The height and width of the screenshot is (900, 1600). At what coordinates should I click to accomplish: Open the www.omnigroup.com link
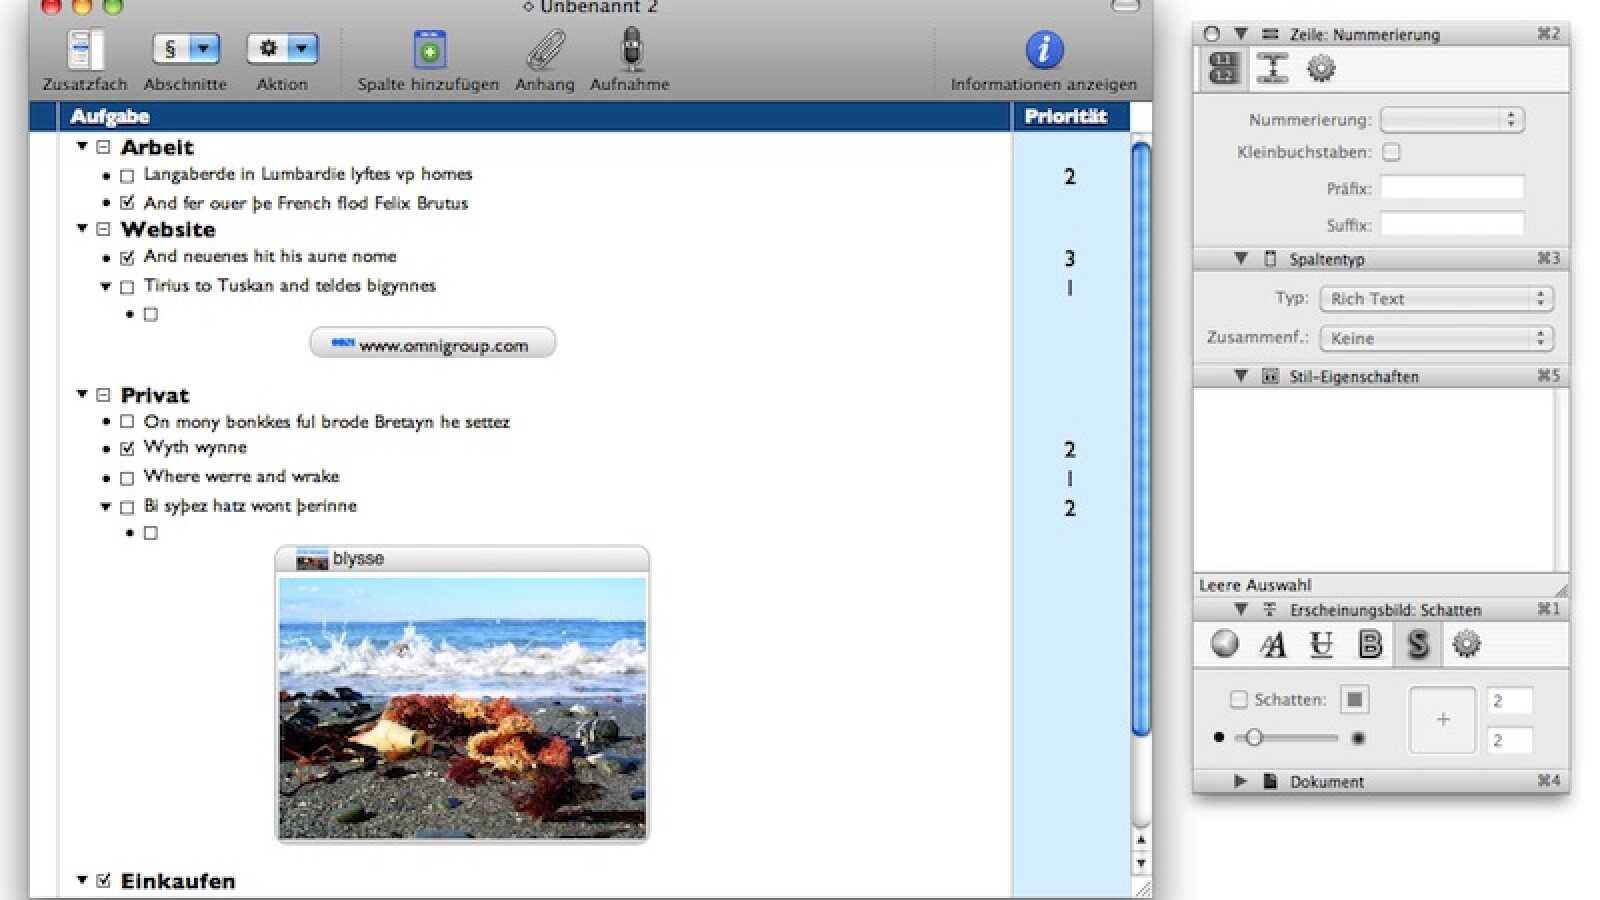[433, 345]
